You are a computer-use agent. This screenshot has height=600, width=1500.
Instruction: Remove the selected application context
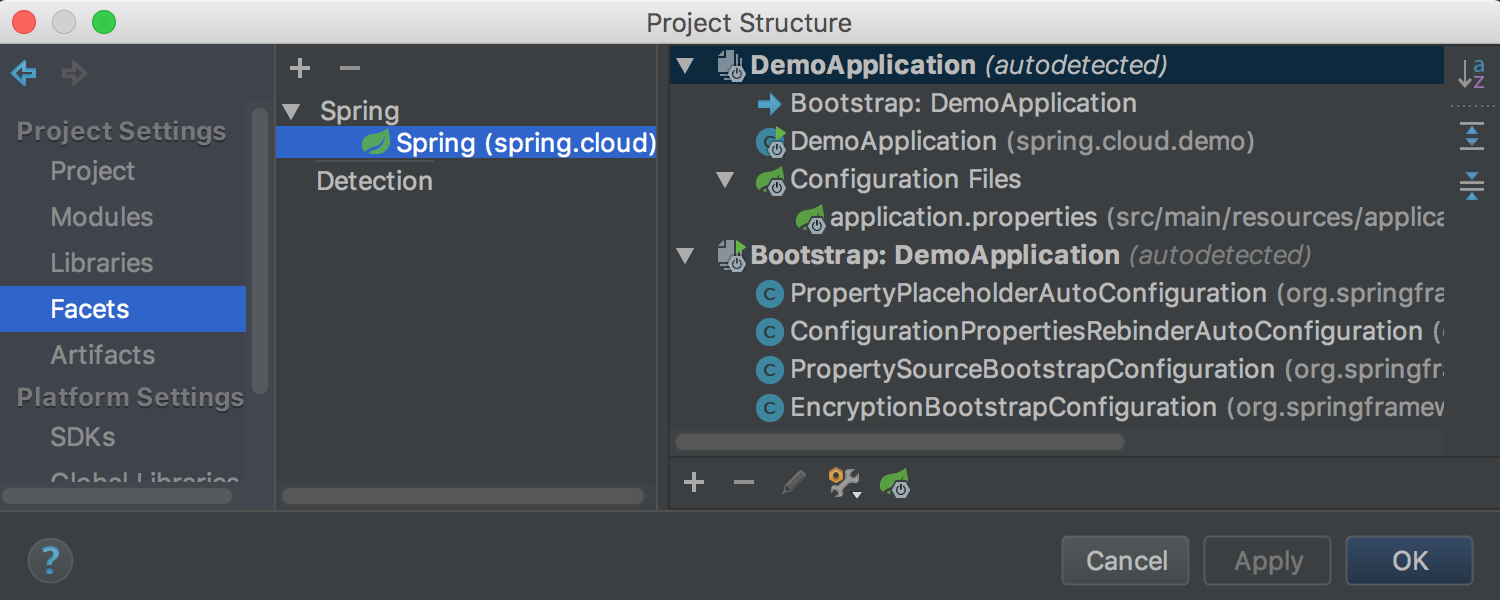(743, 484)
